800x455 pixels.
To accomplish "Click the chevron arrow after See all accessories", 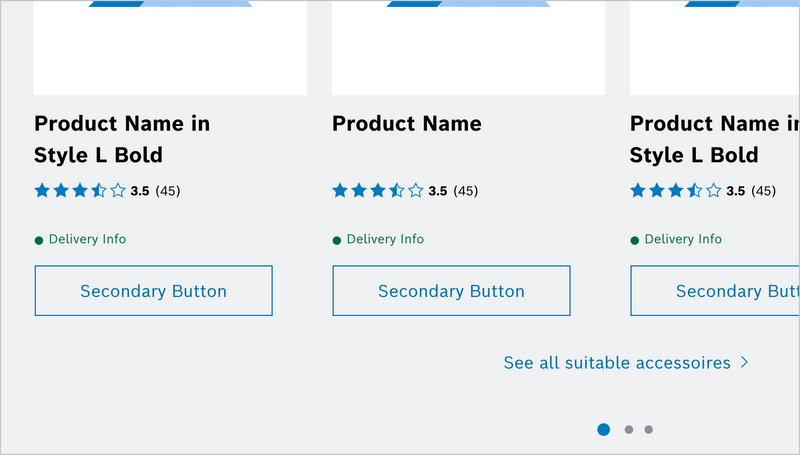I will click(744, 362).
